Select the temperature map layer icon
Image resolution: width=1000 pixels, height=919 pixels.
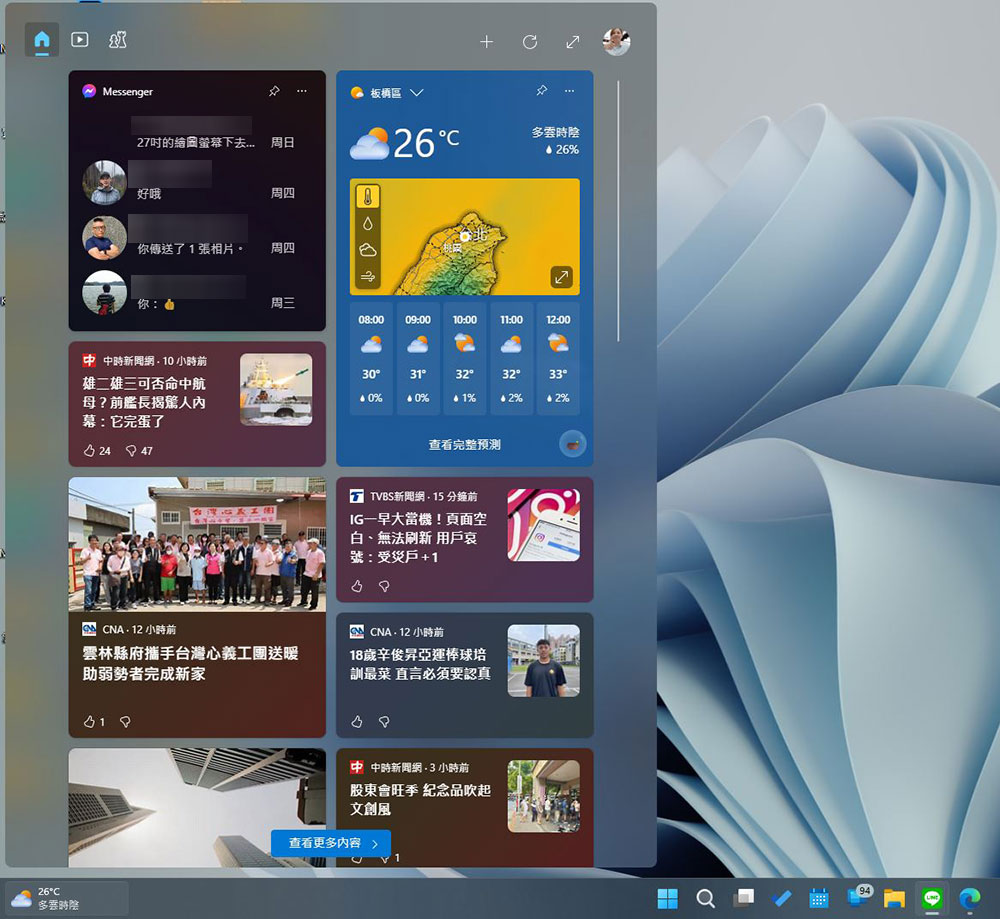[367, 197]
